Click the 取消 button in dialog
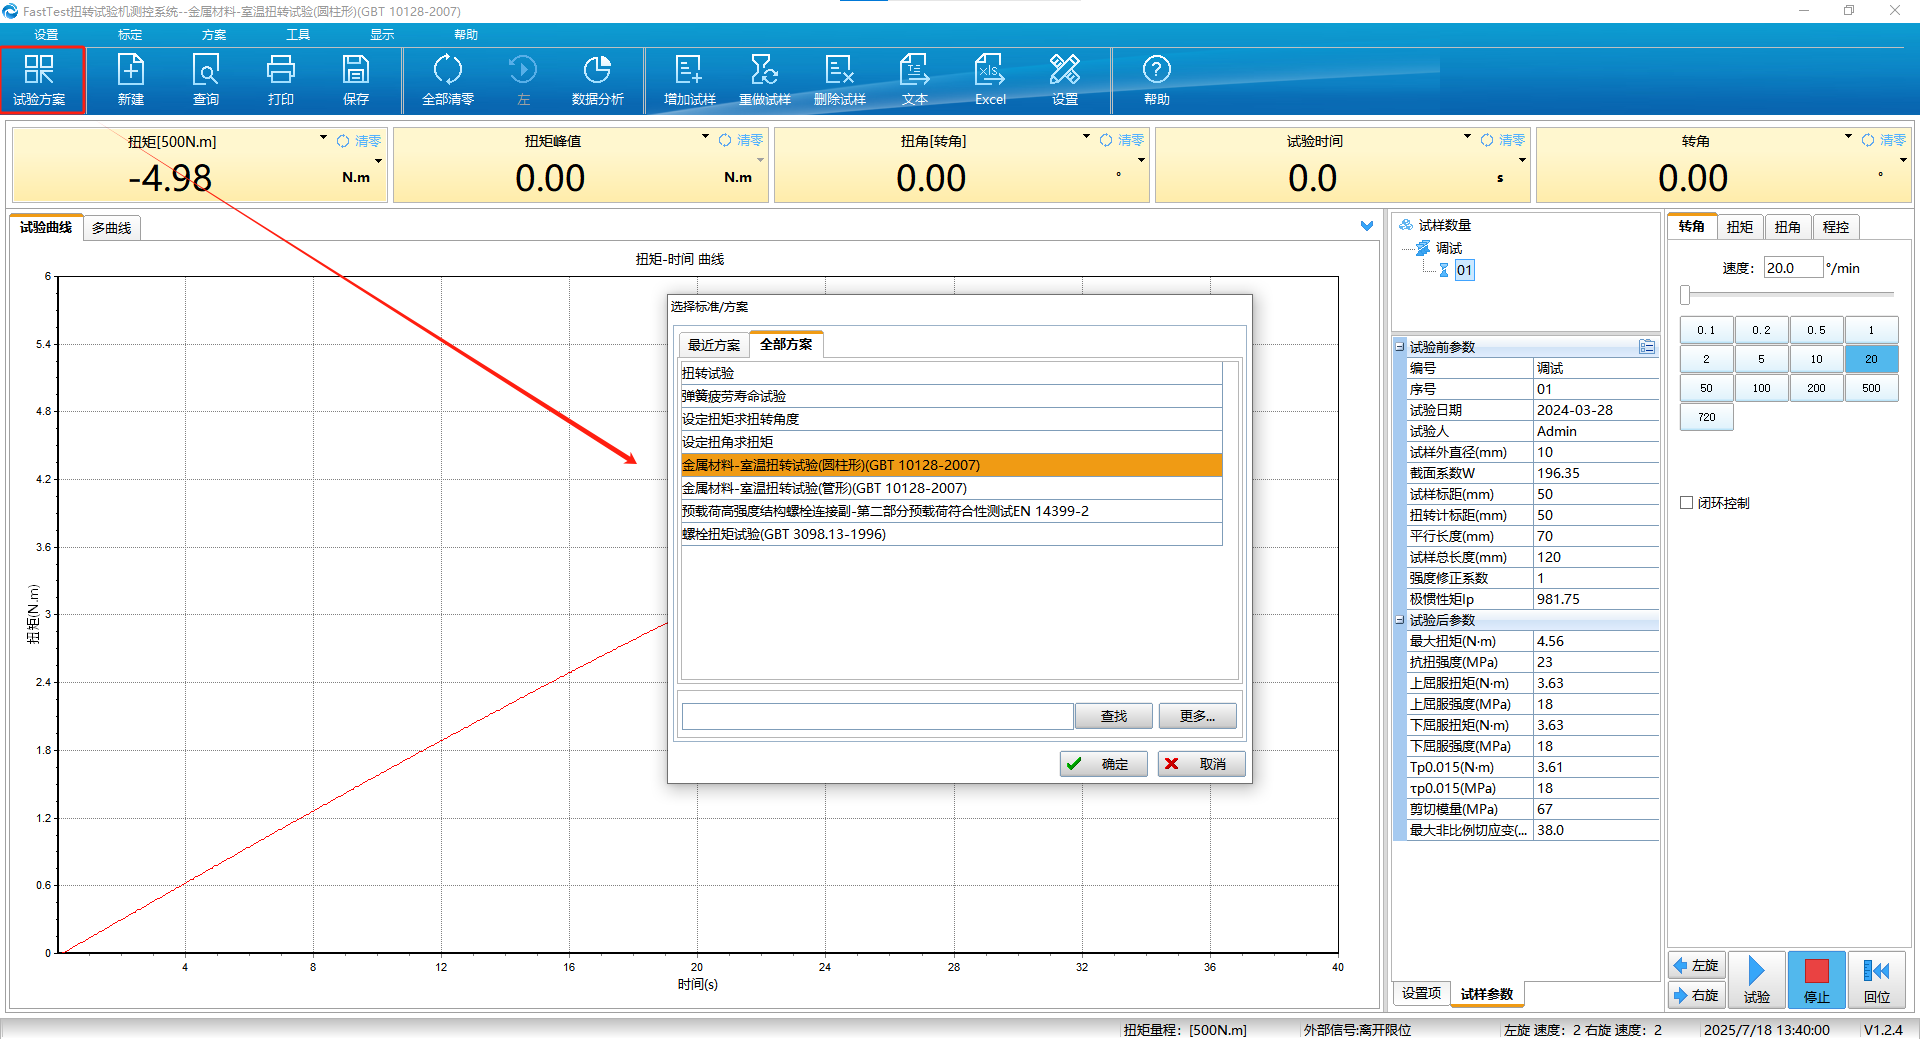This screenshot has width=1920, height=1039. click(x=1201, y=764)
